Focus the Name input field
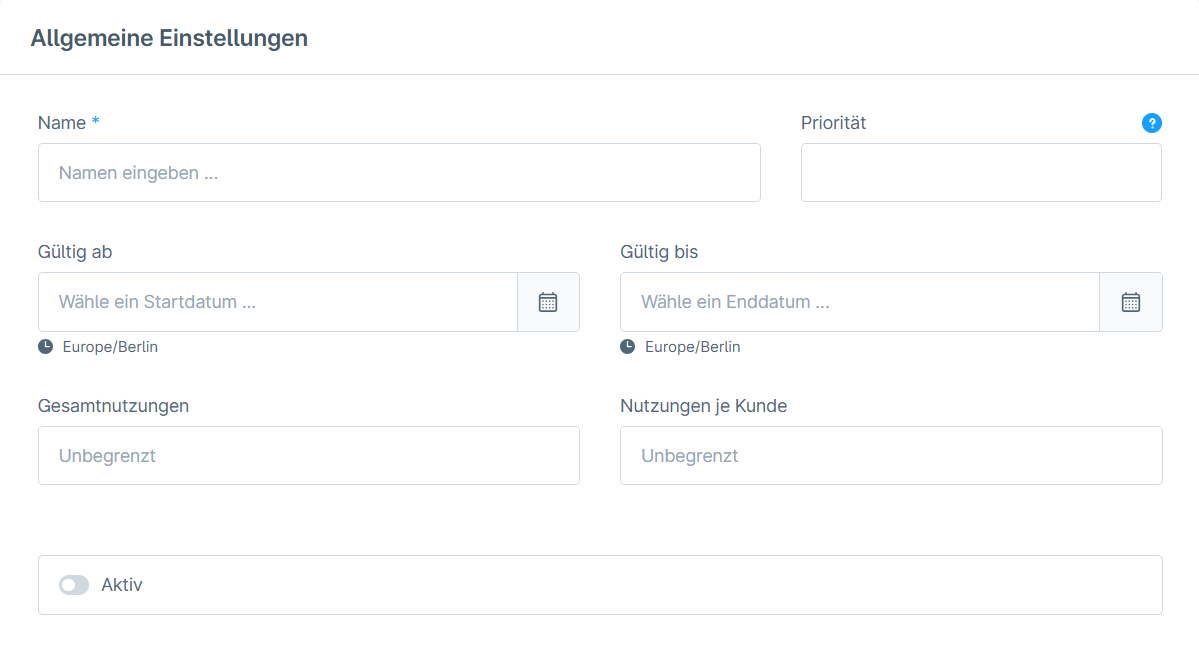The width and height of the screenshot is (1199, 671). (x=399, y=173)
